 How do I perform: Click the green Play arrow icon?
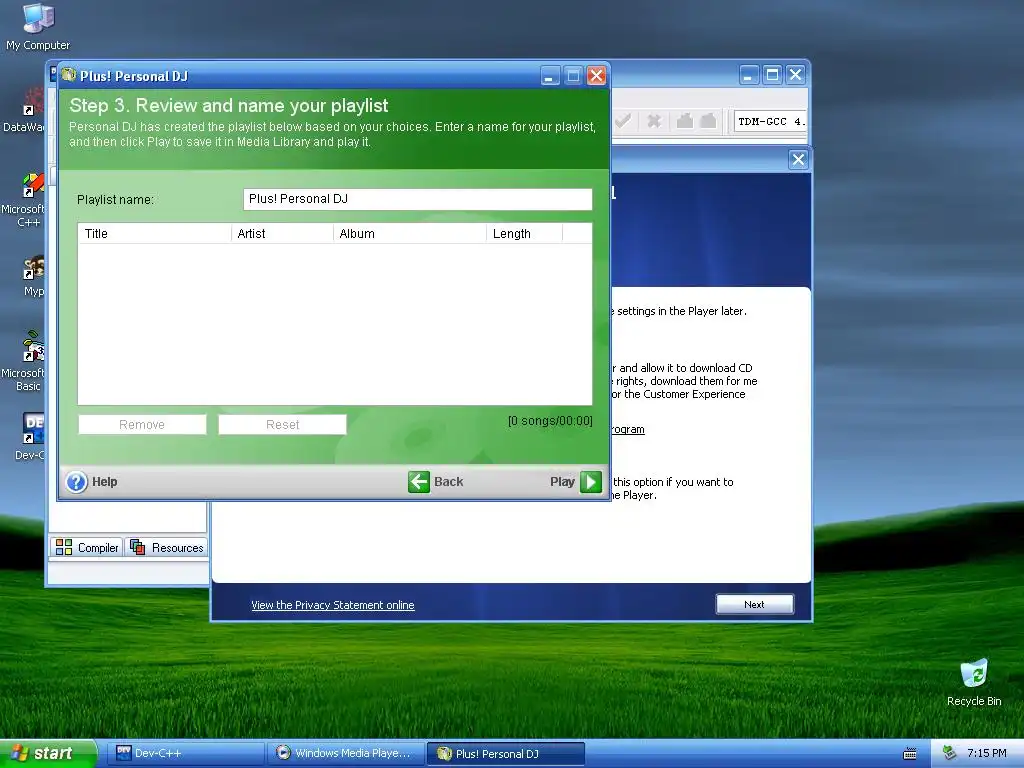point(590,482)
